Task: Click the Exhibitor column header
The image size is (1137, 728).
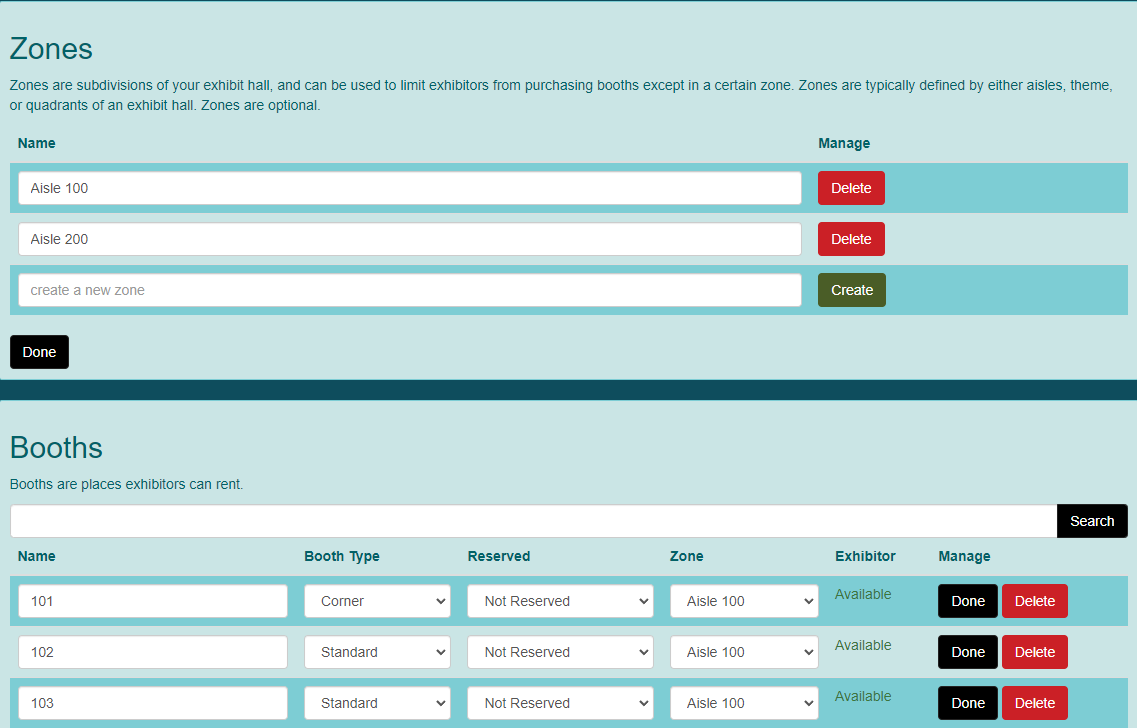Action: 865,556
